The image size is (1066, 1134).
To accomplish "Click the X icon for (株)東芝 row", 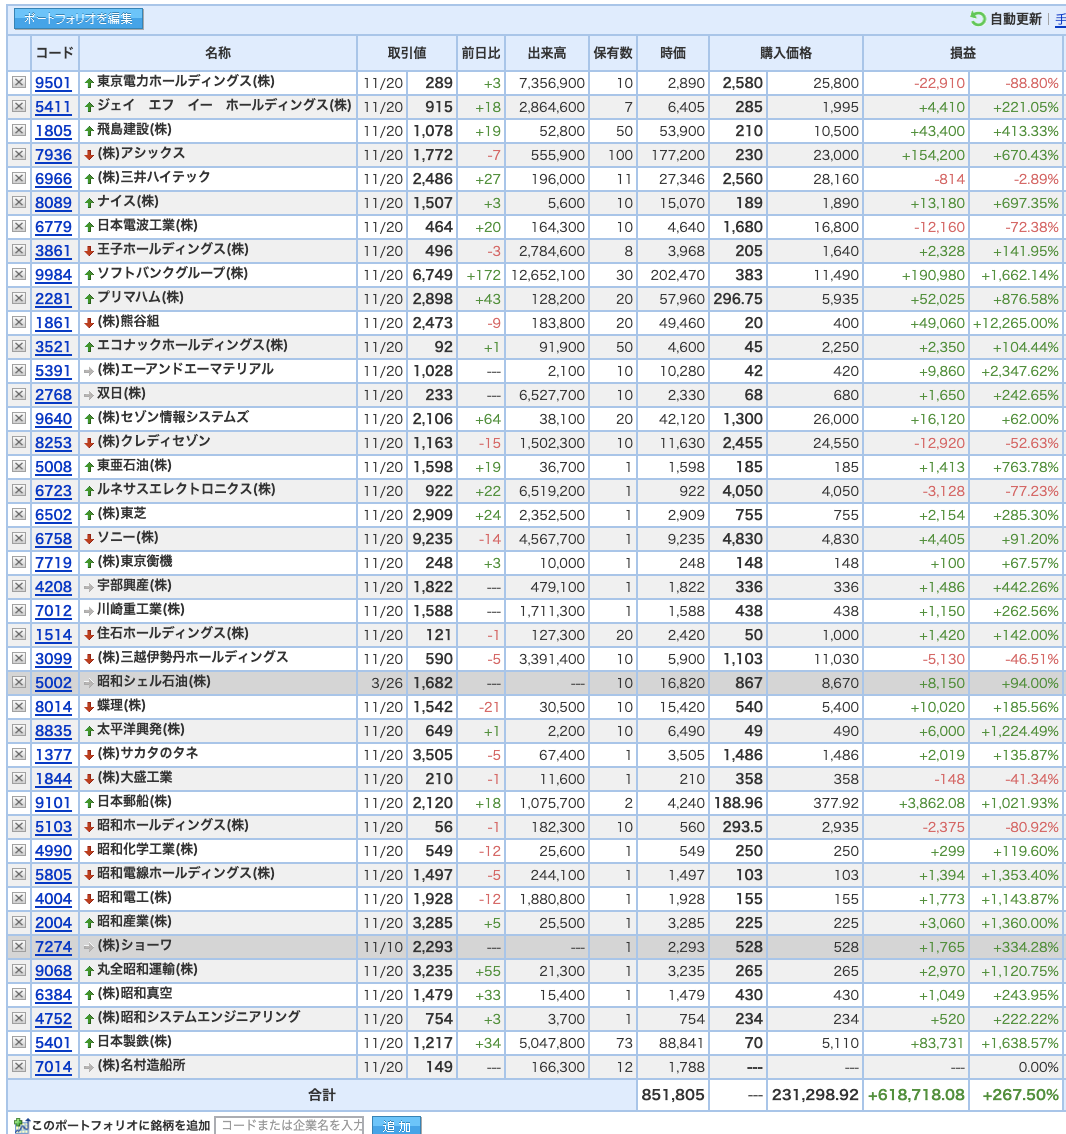I will (19, 515).
